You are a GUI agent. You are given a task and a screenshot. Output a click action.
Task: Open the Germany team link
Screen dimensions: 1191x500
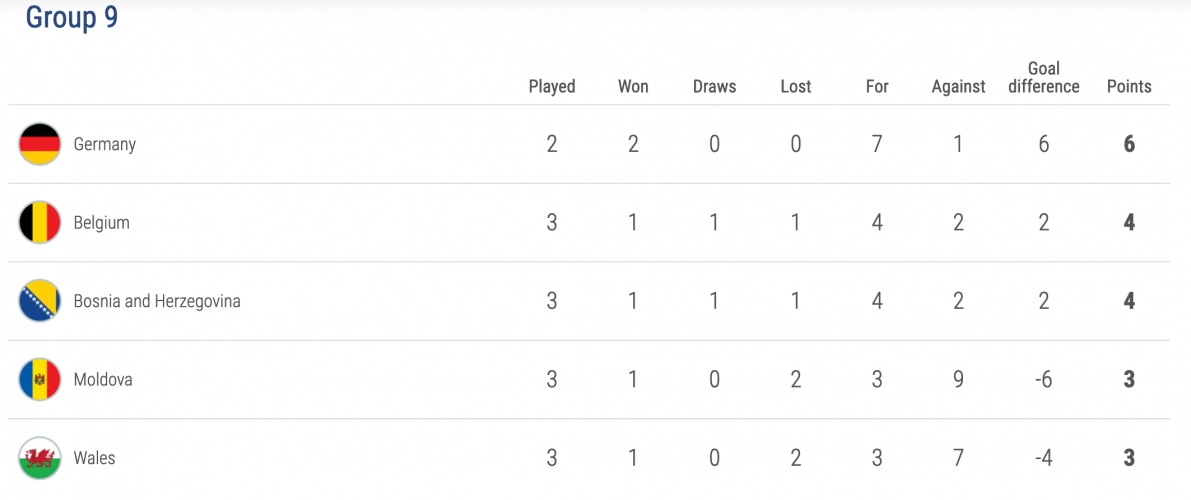(x=105, y=144)
